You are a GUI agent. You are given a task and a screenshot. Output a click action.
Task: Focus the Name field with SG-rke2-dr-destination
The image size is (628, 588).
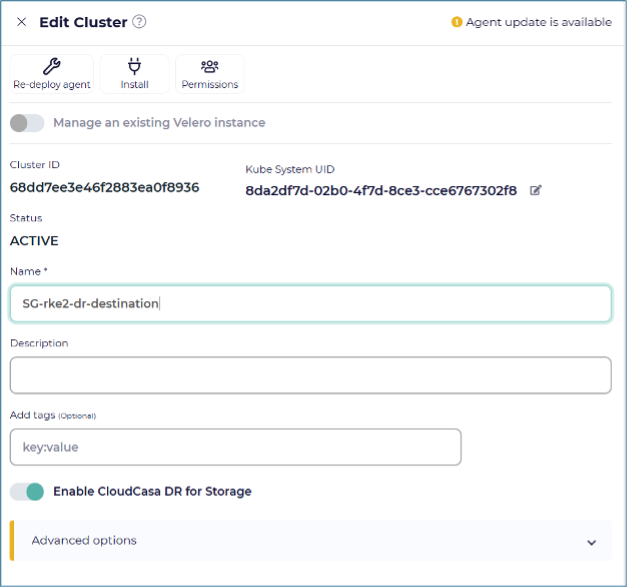(x=310, y=304)
